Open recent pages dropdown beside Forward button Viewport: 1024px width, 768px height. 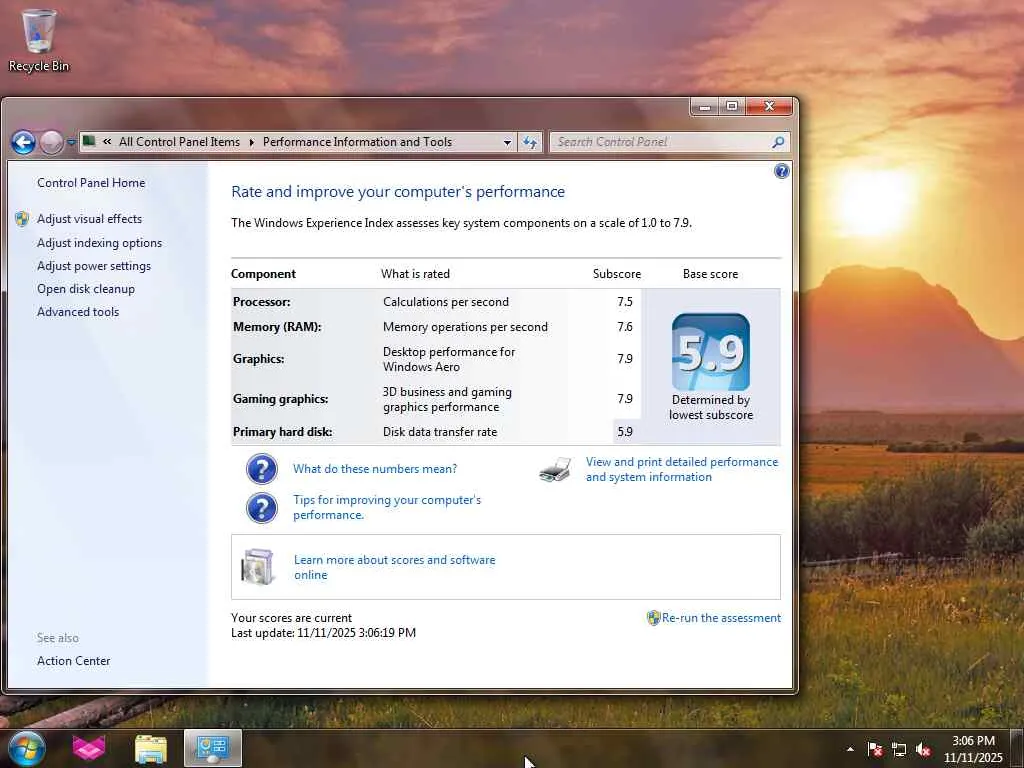71,142
